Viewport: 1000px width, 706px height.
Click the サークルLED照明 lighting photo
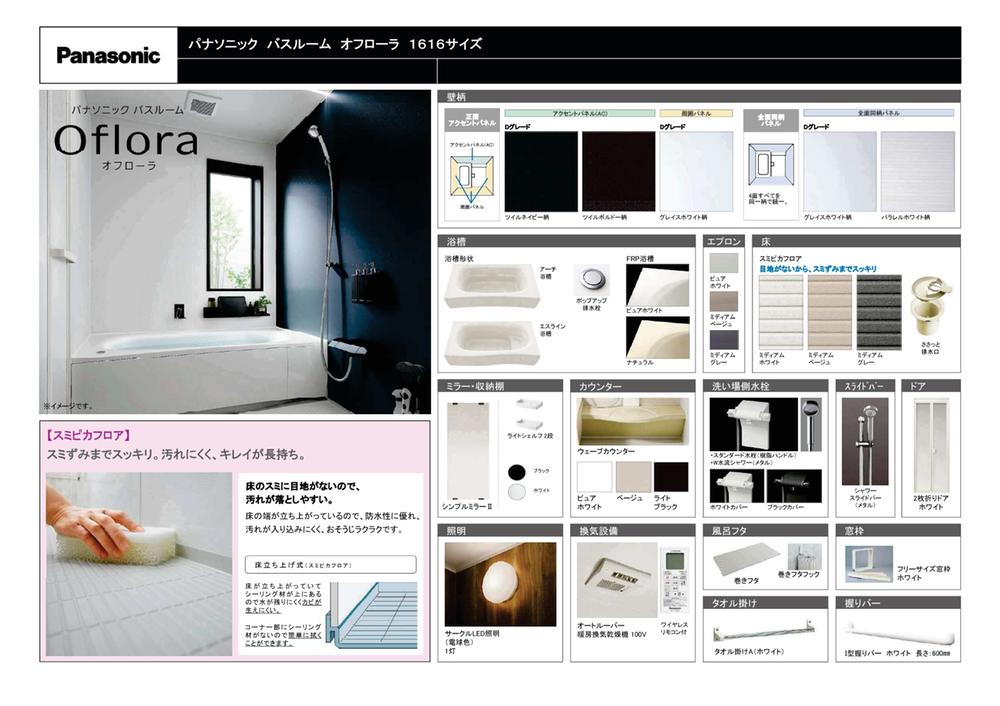(499, 583)
